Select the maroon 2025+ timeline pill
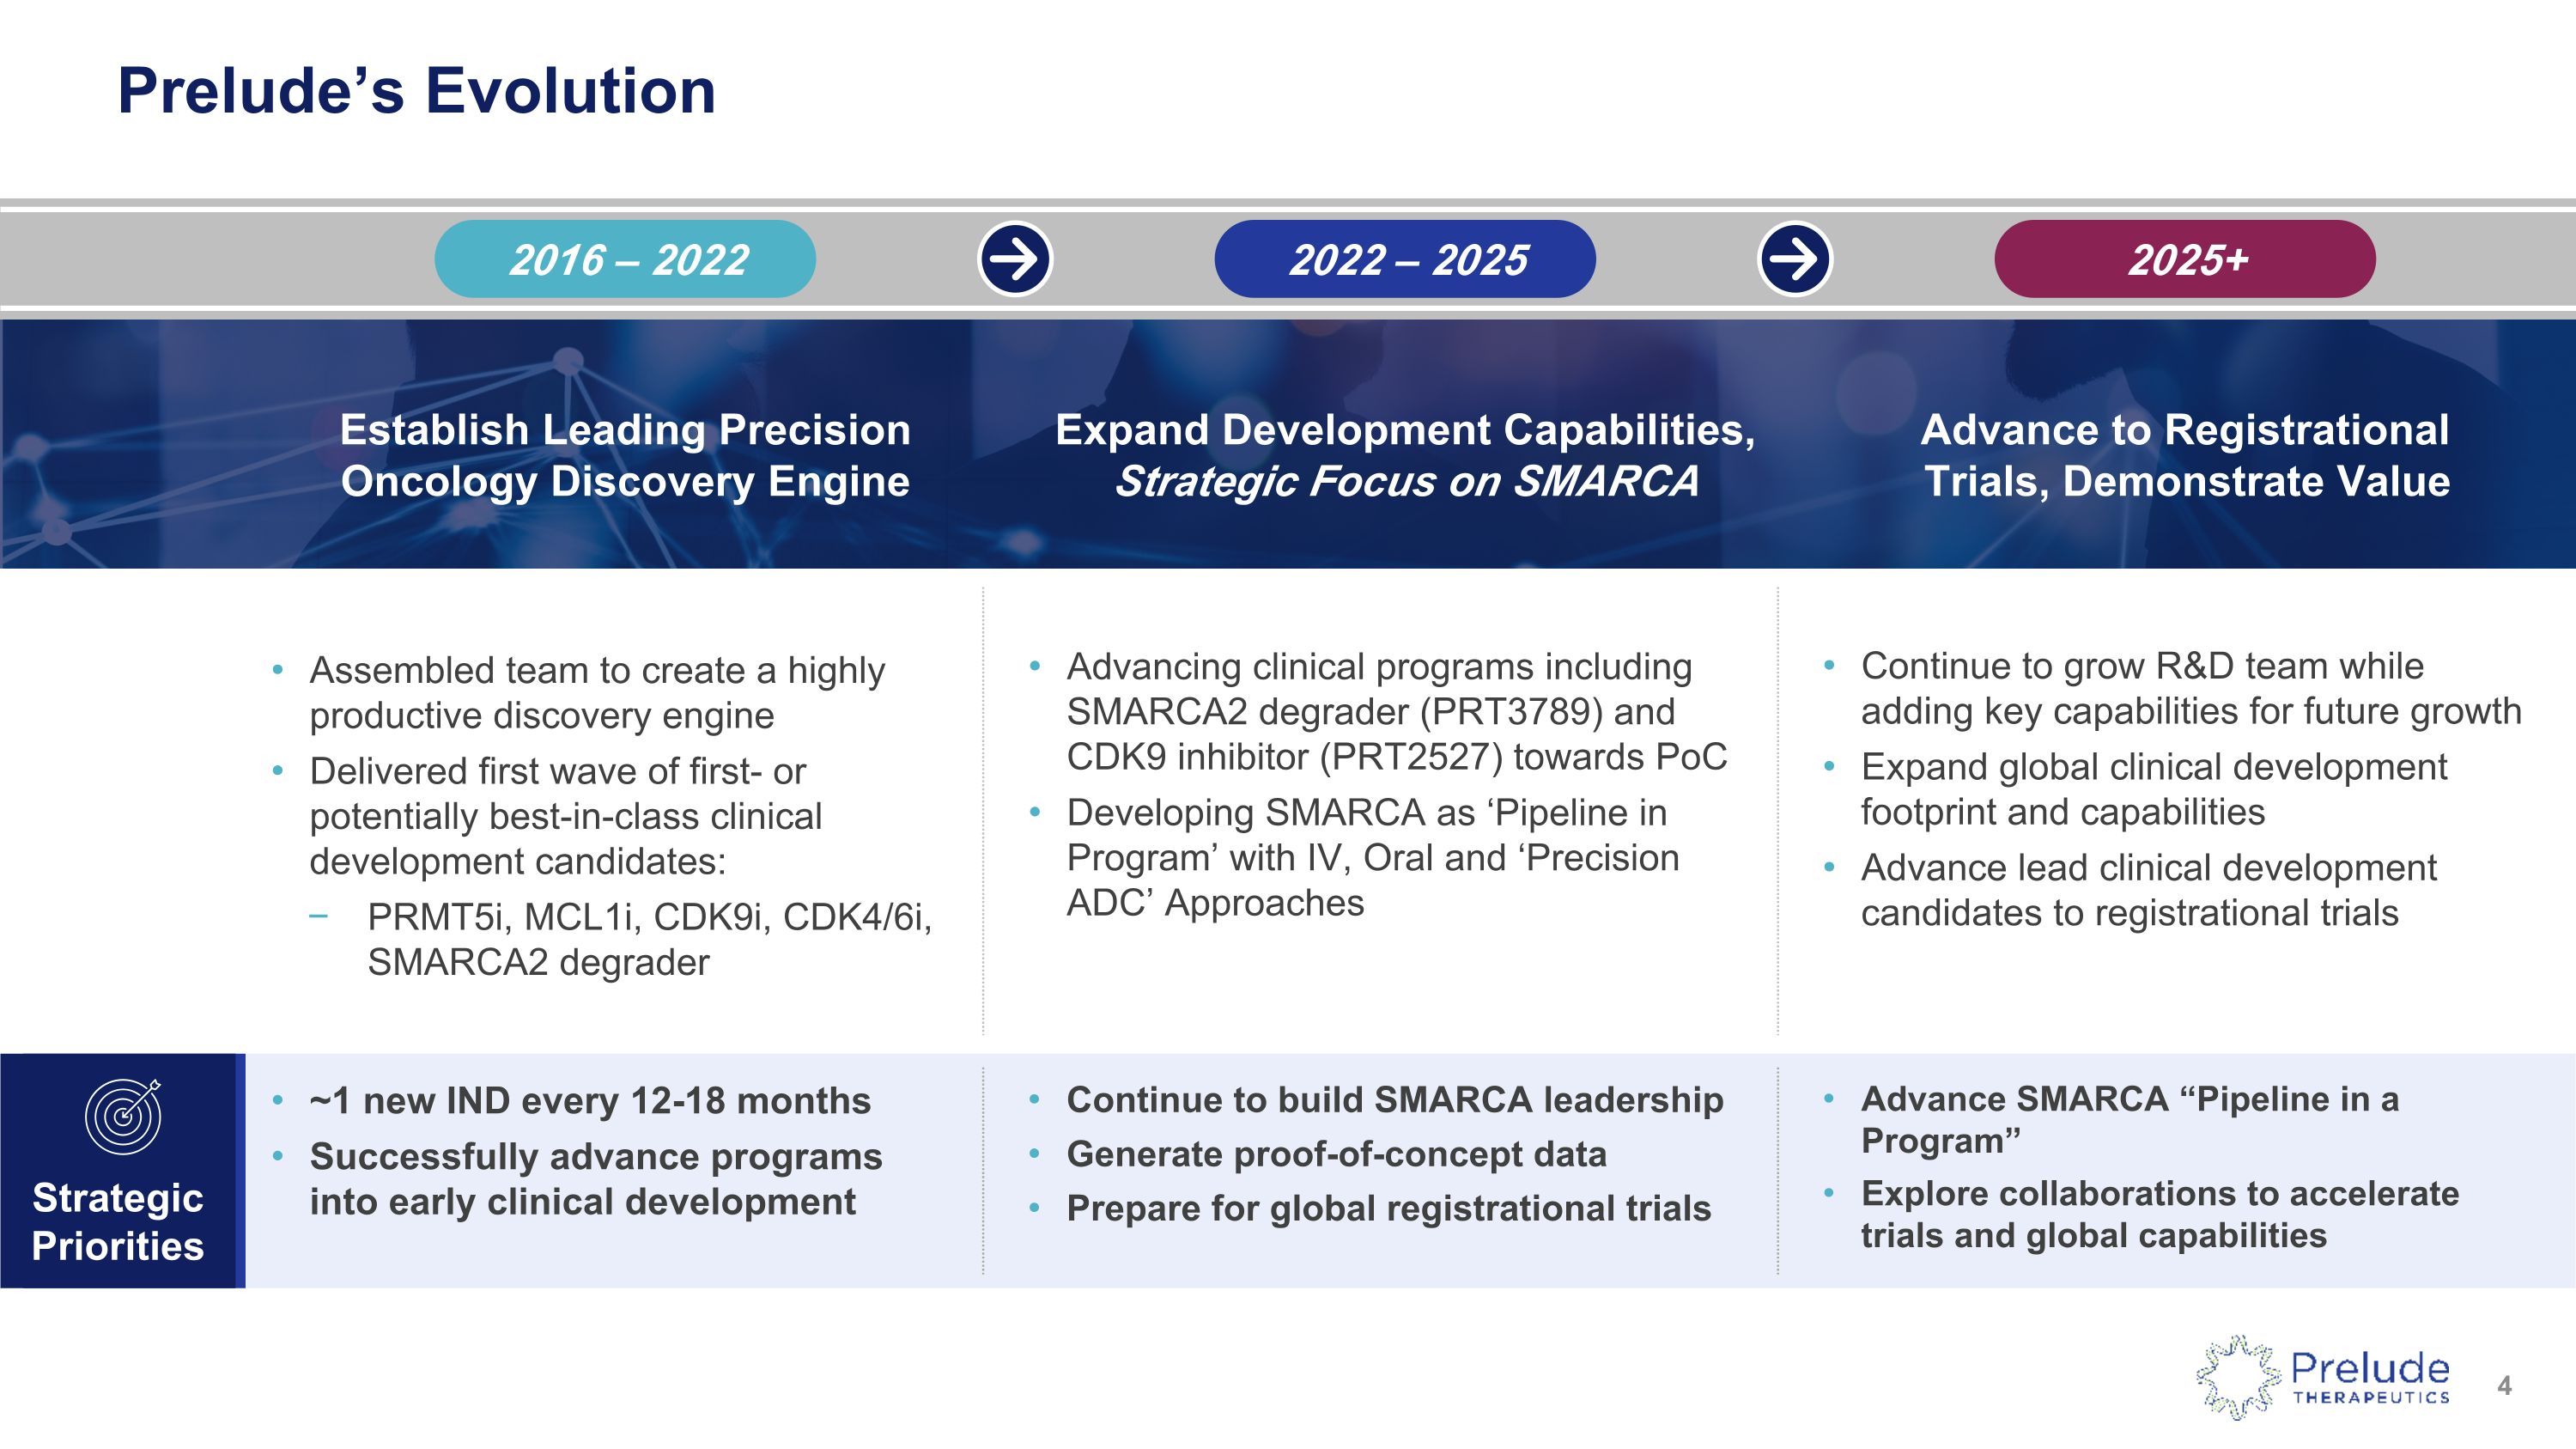The width and height of the screenshot is (2576, 1449). click(2185, 260)
